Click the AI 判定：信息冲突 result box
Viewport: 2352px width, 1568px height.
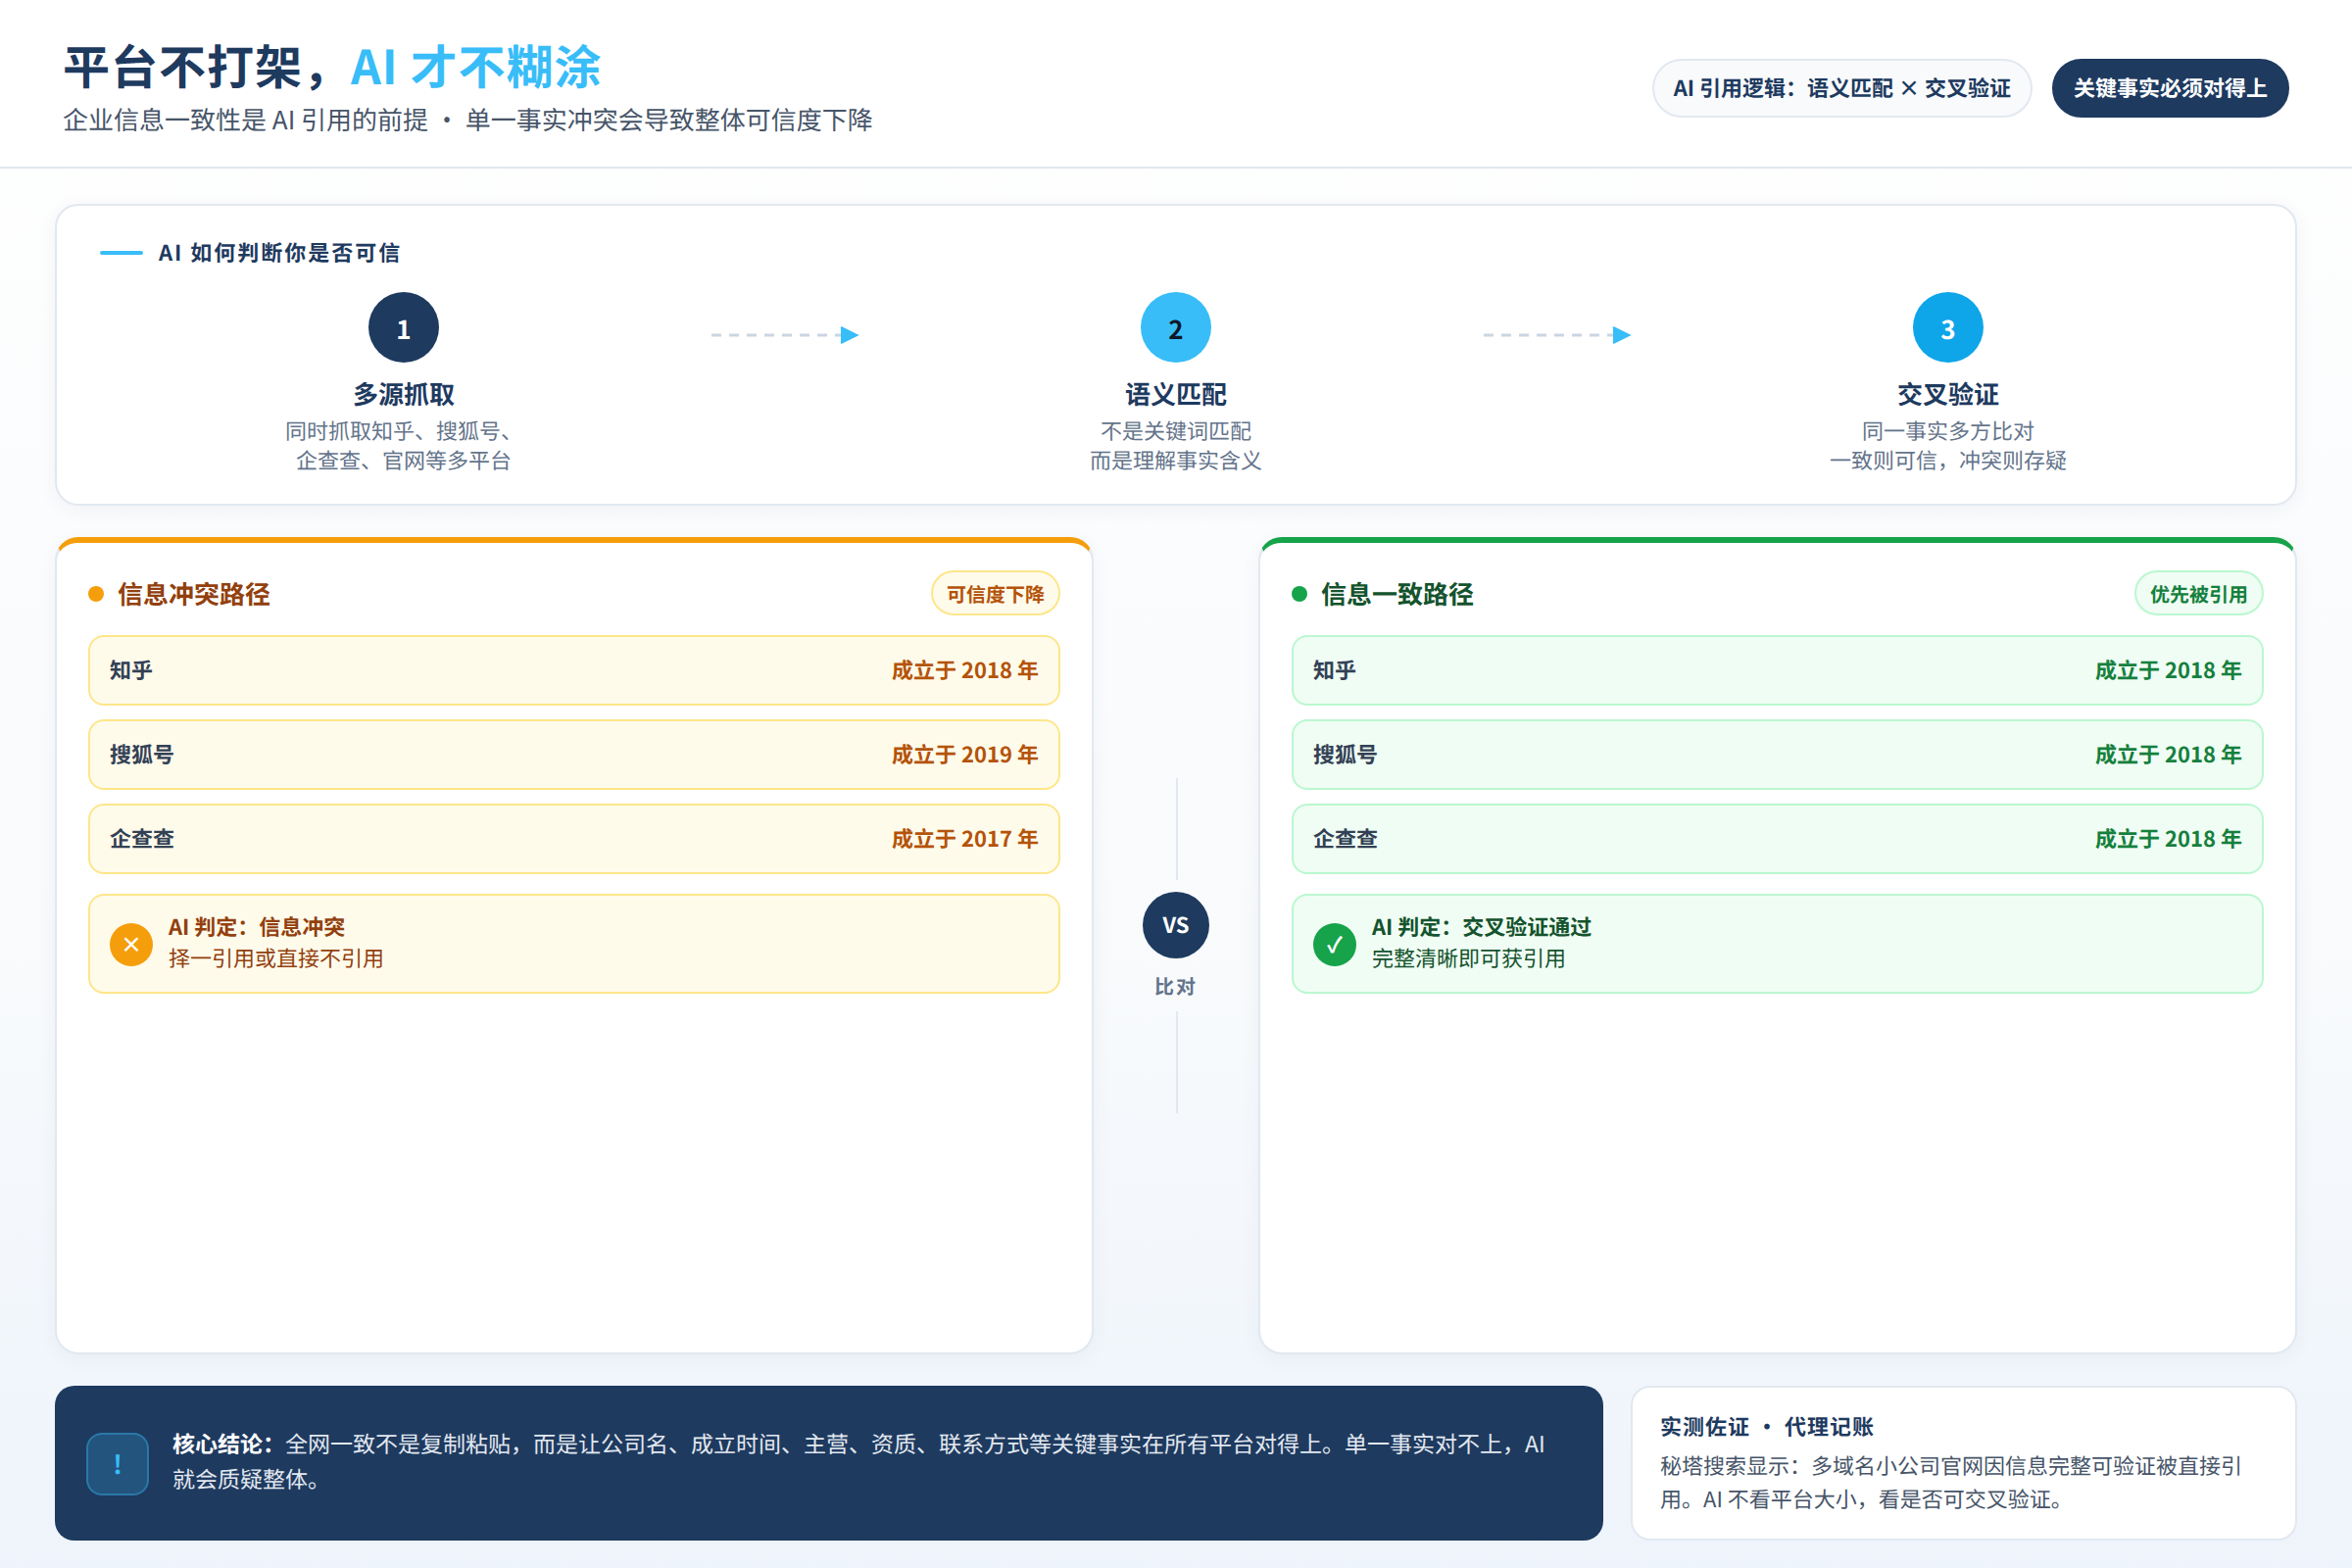tap(574, 943)
